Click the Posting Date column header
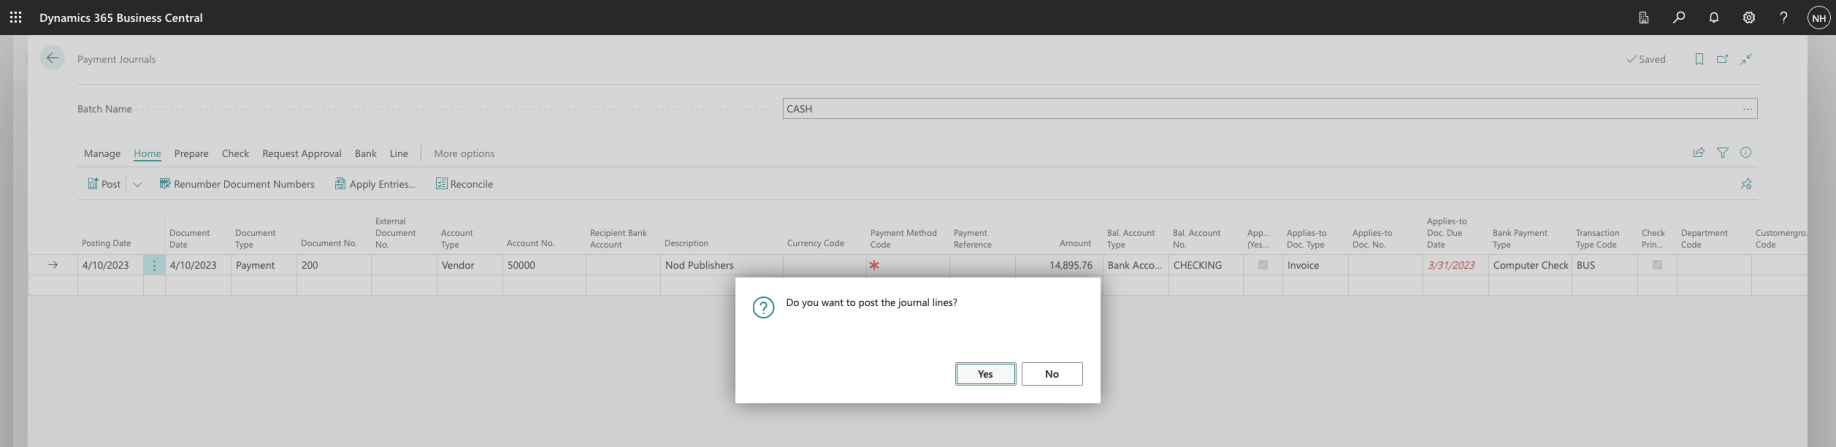 (x=106, y=243)
